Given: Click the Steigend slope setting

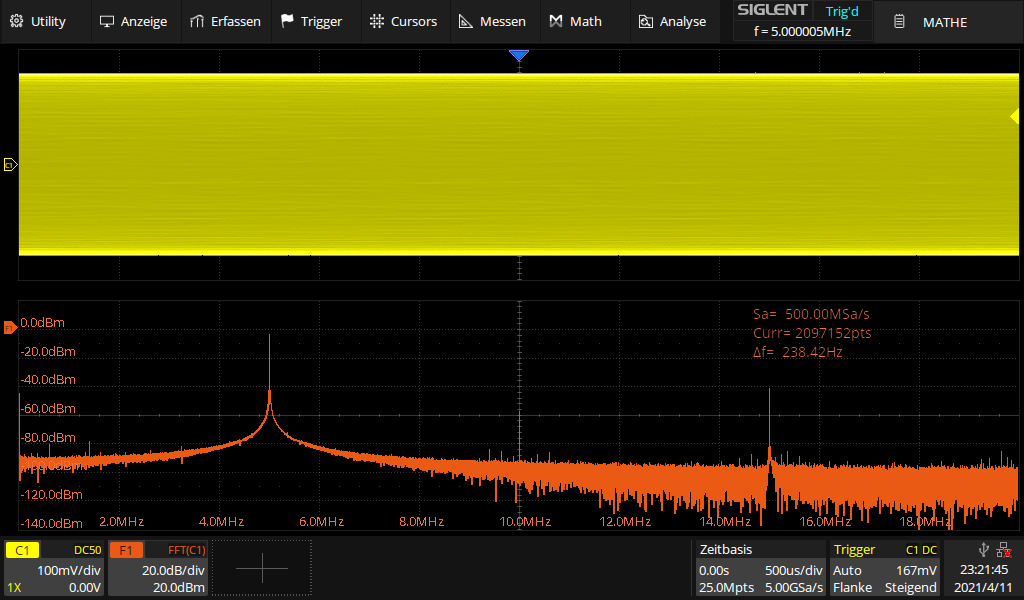Looking at the screenshot, I should click(x=910, y=588).
